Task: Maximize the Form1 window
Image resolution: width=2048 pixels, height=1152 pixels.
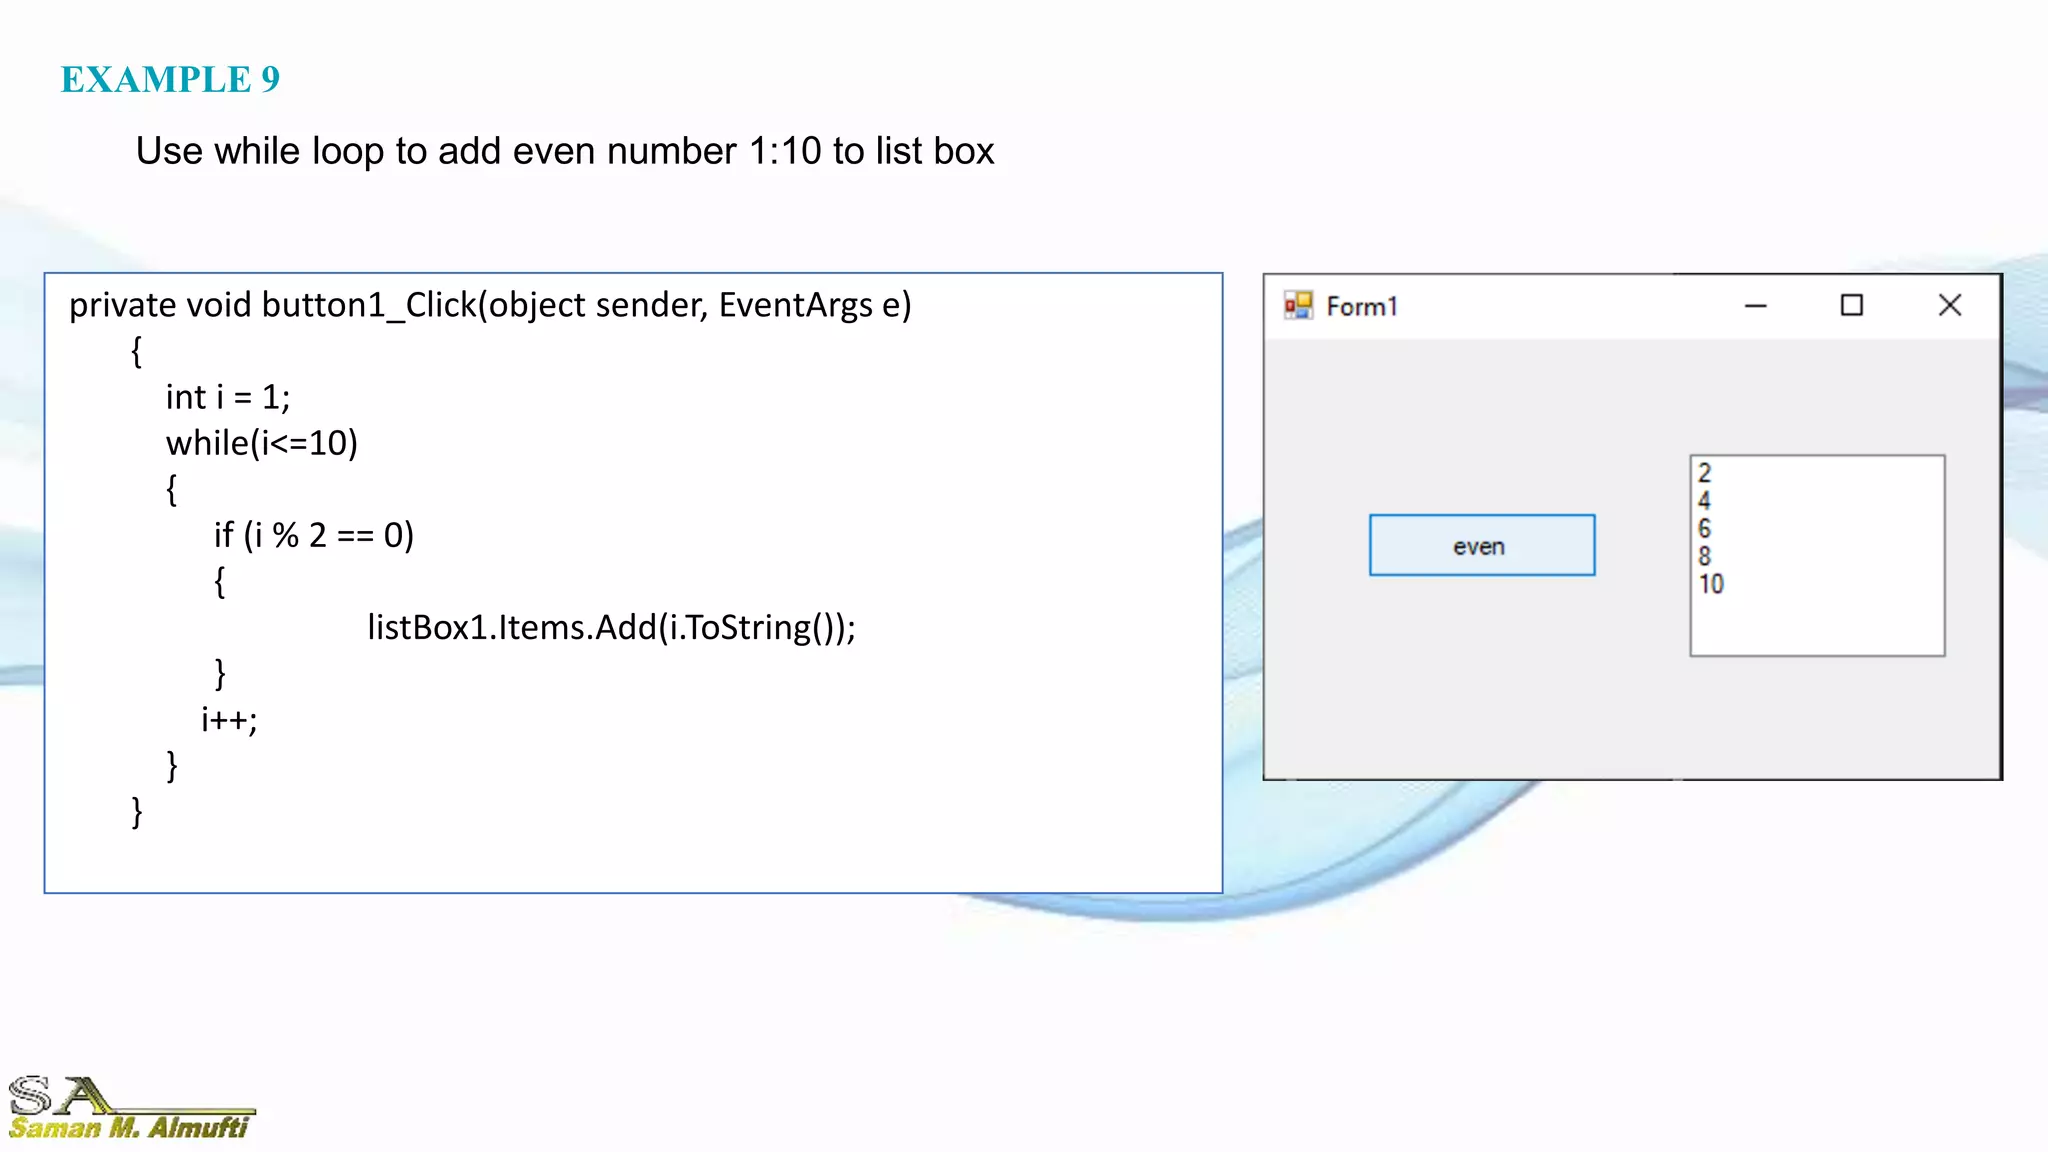Action: pyautogui.click(x=1852, y=305)
